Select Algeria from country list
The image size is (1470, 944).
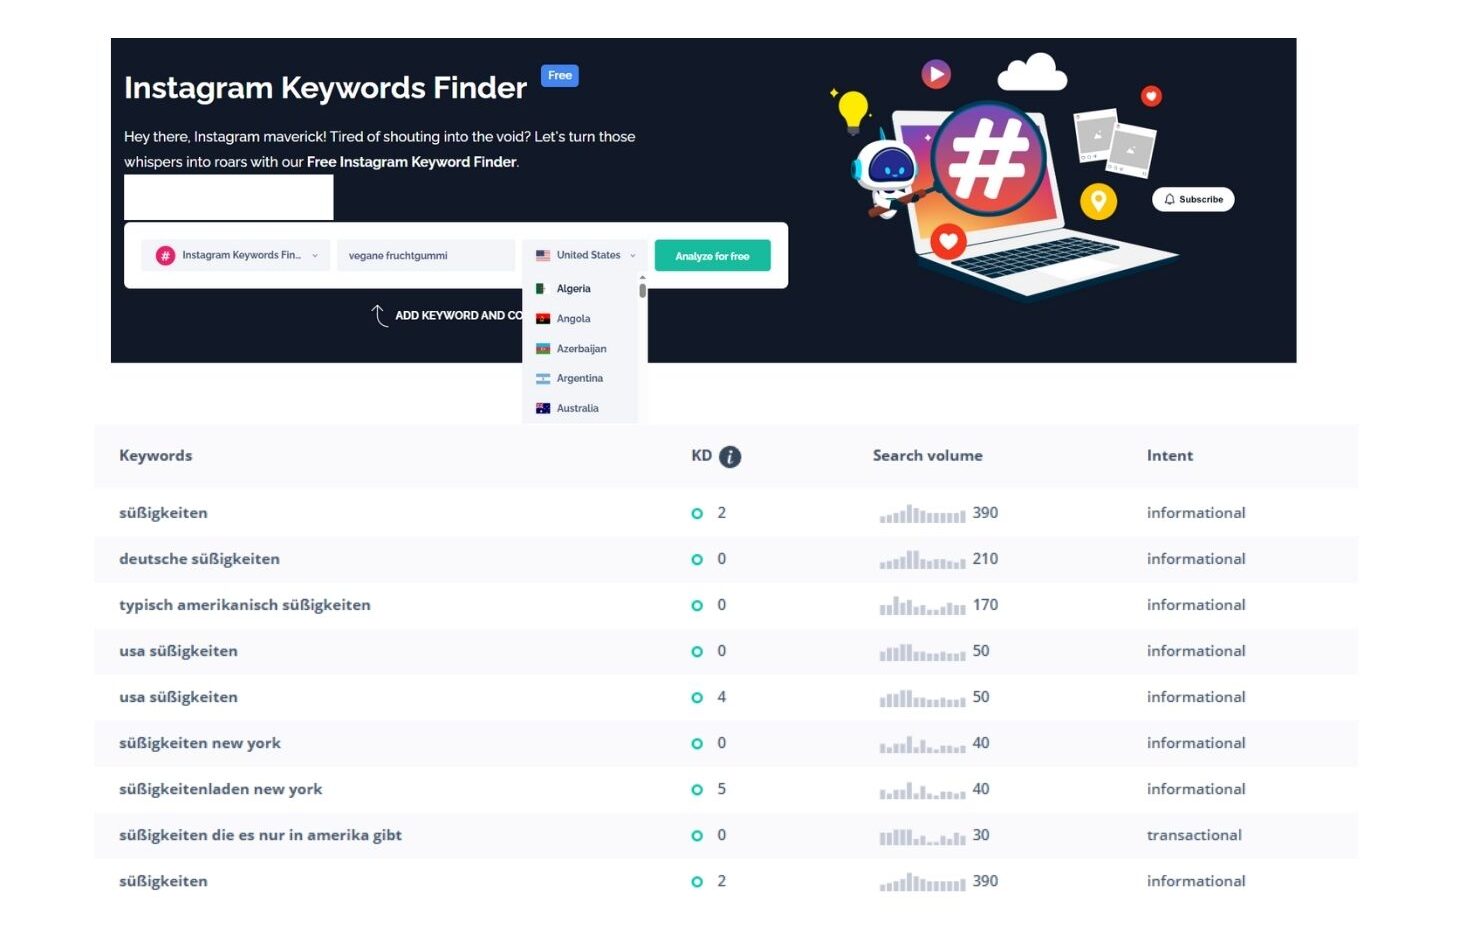(x=580, y=289)
